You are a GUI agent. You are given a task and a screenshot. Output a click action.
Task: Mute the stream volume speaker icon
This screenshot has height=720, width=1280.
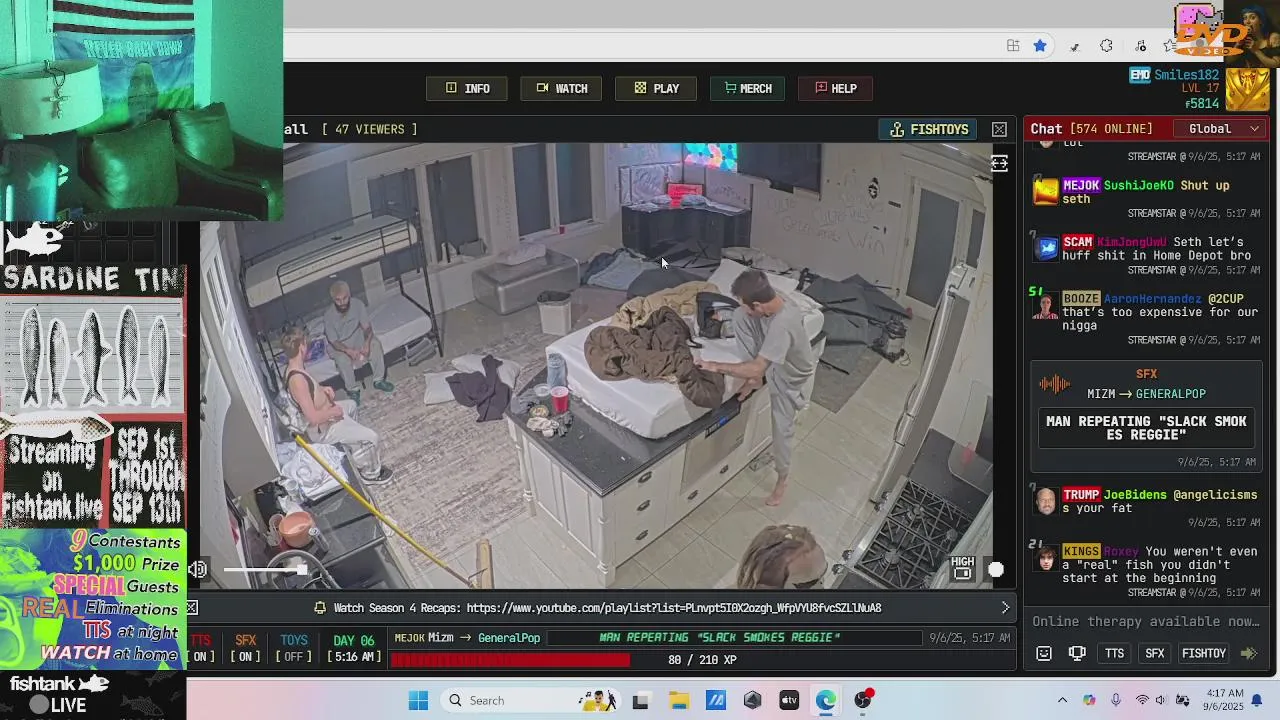198,570
